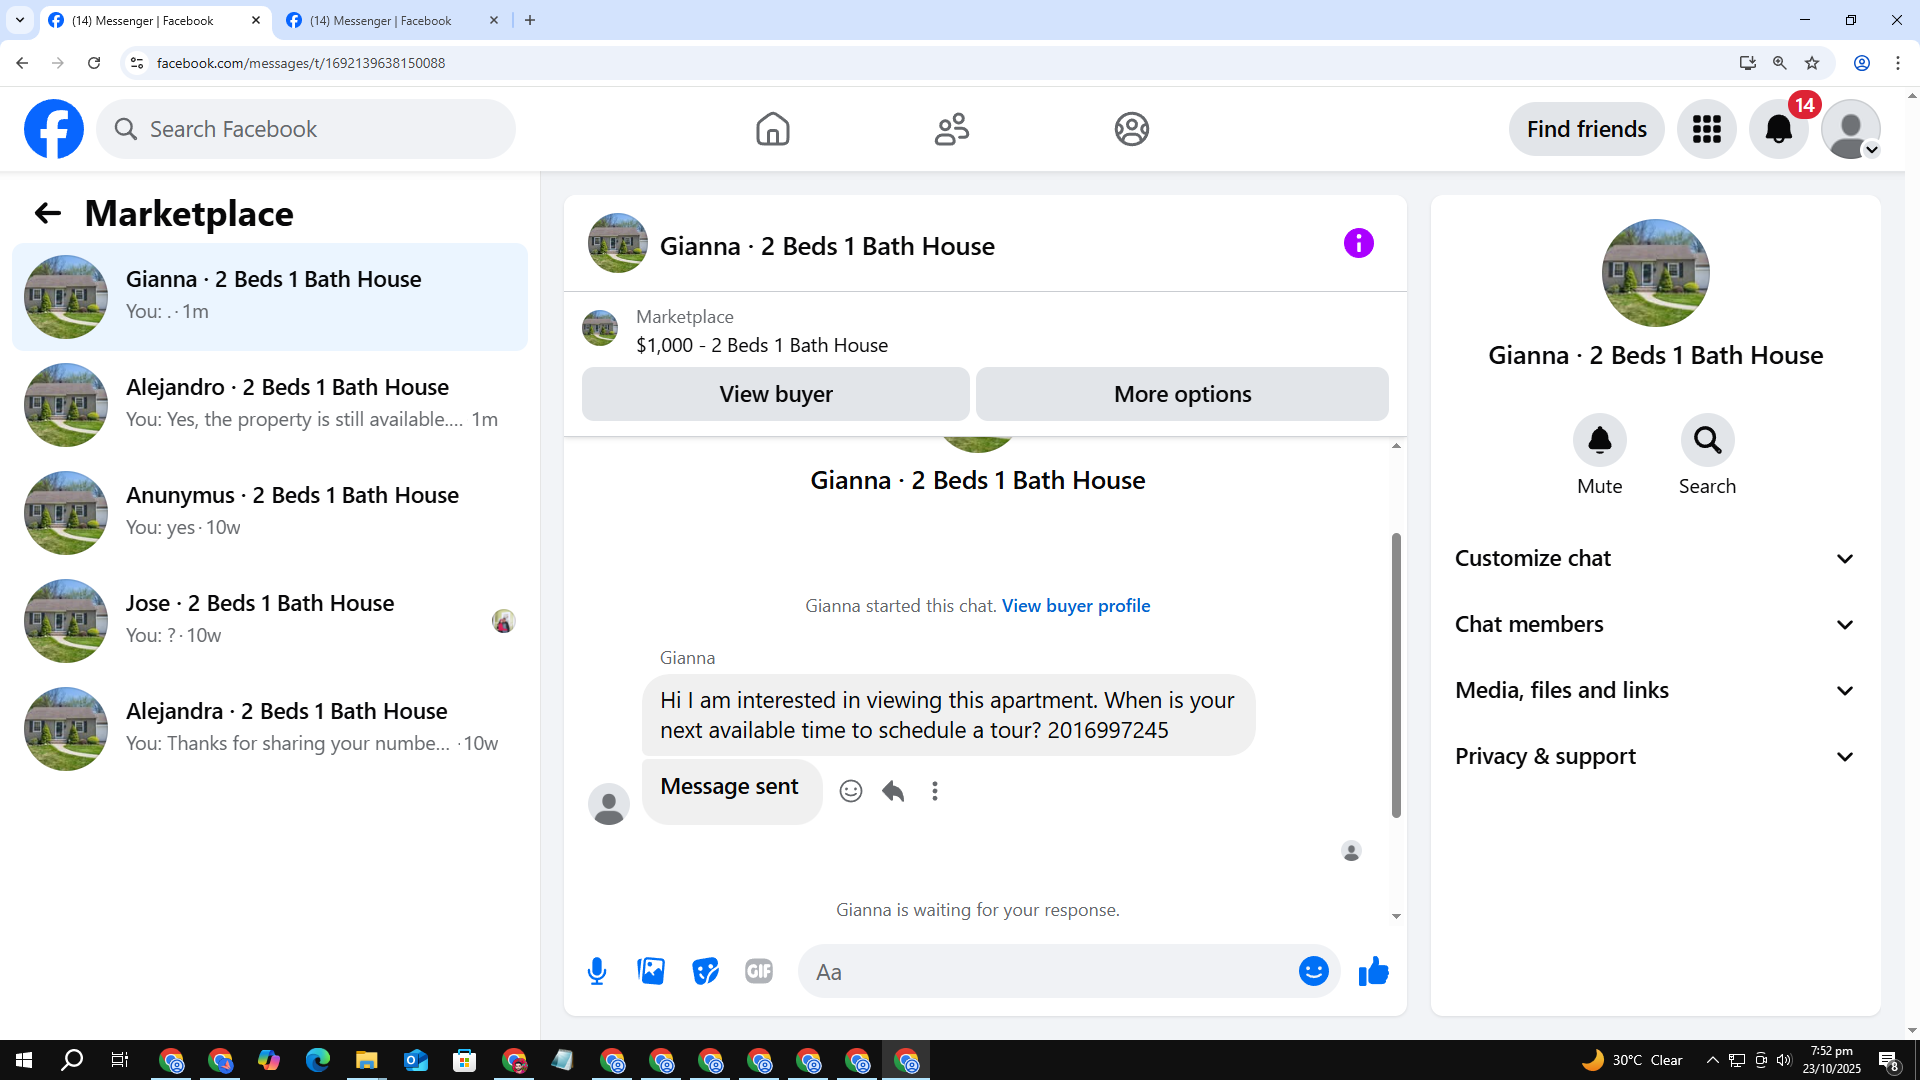Expand Chat members section
Image resolution: width=1920 pixels, height=1080 pixels.
pos(1655,624)
